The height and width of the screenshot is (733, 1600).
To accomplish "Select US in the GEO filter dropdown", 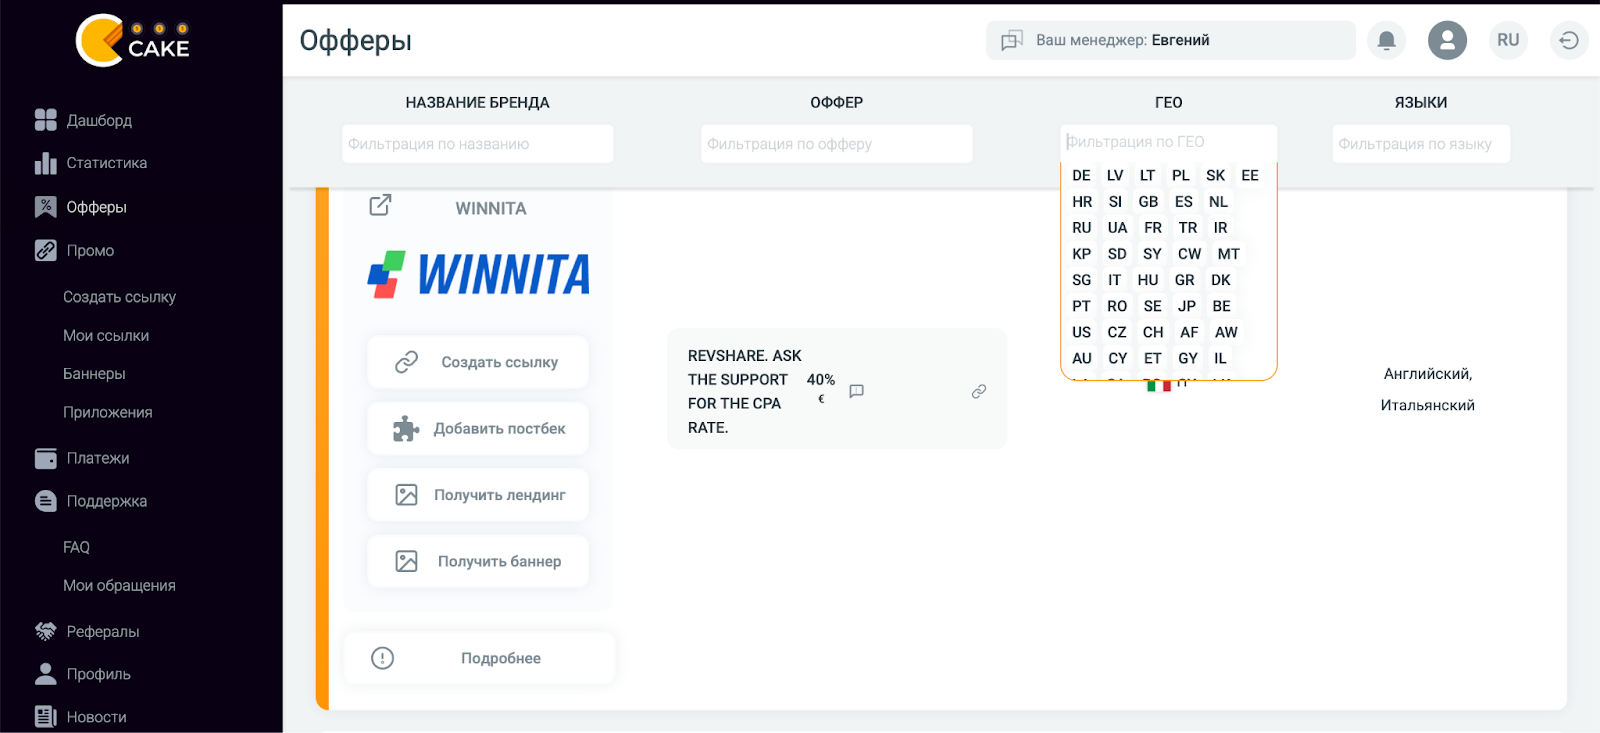I will tap(1081, 332).
